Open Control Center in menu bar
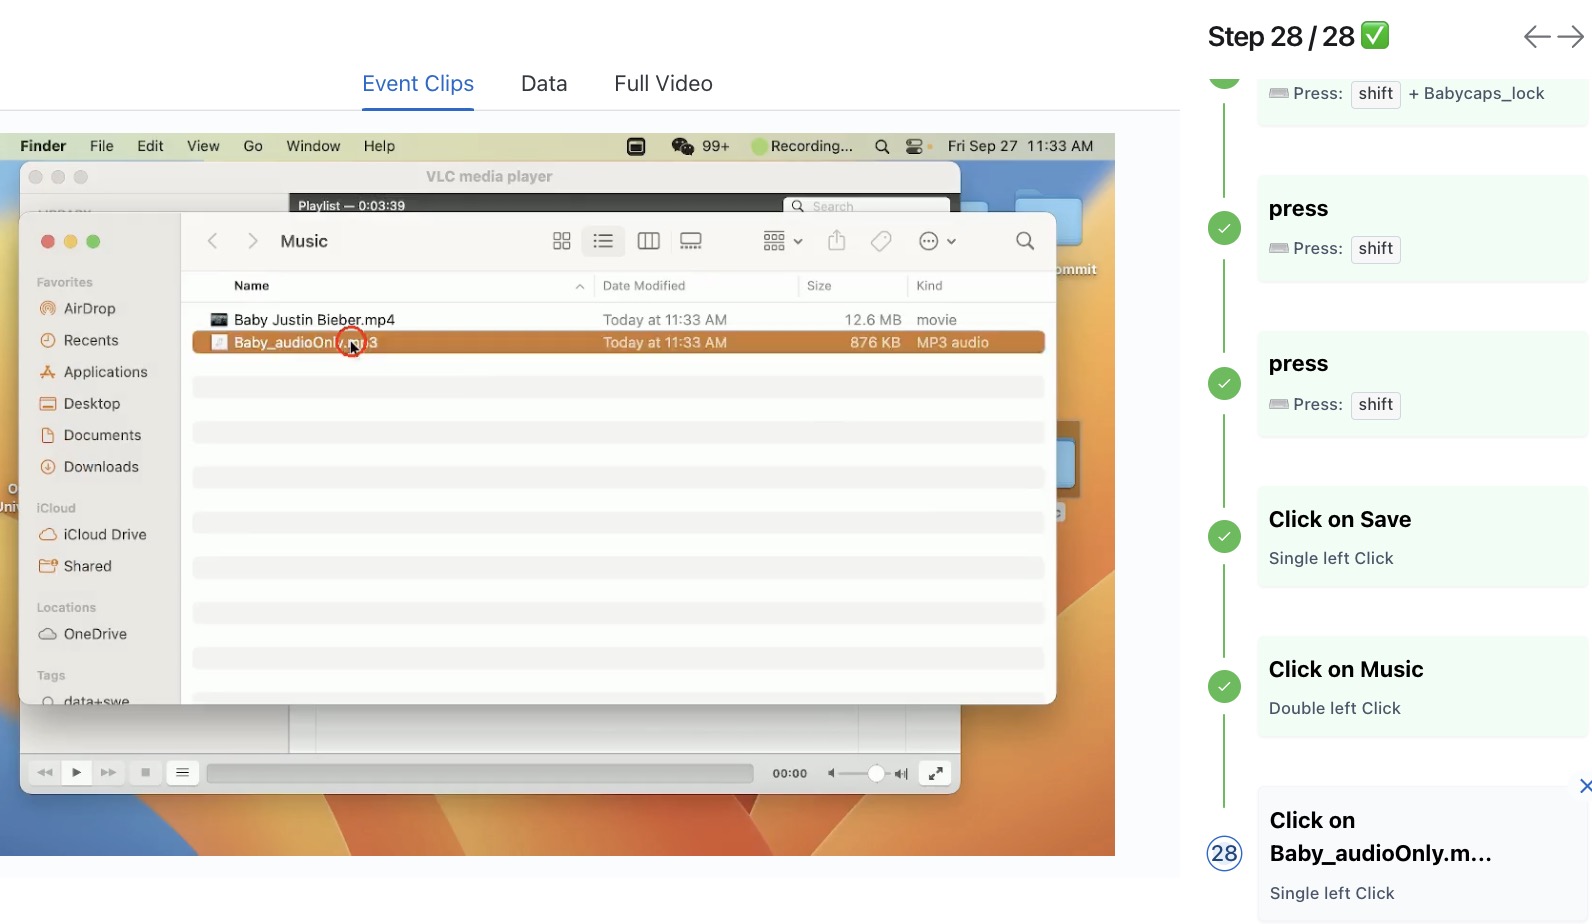This screenshot has height=924, width=1592. [x=916, y=146]
